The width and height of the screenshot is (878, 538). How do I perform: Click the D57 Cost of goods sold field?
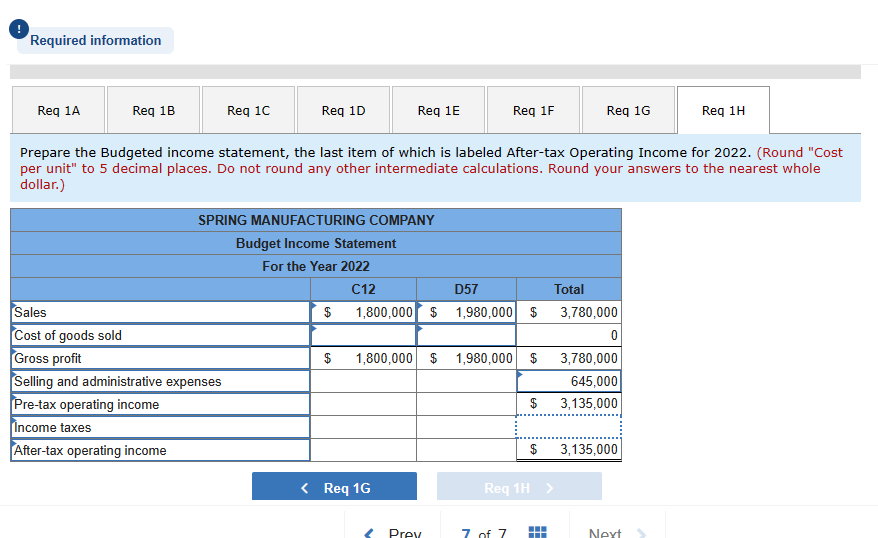click(x=466, y=335)
